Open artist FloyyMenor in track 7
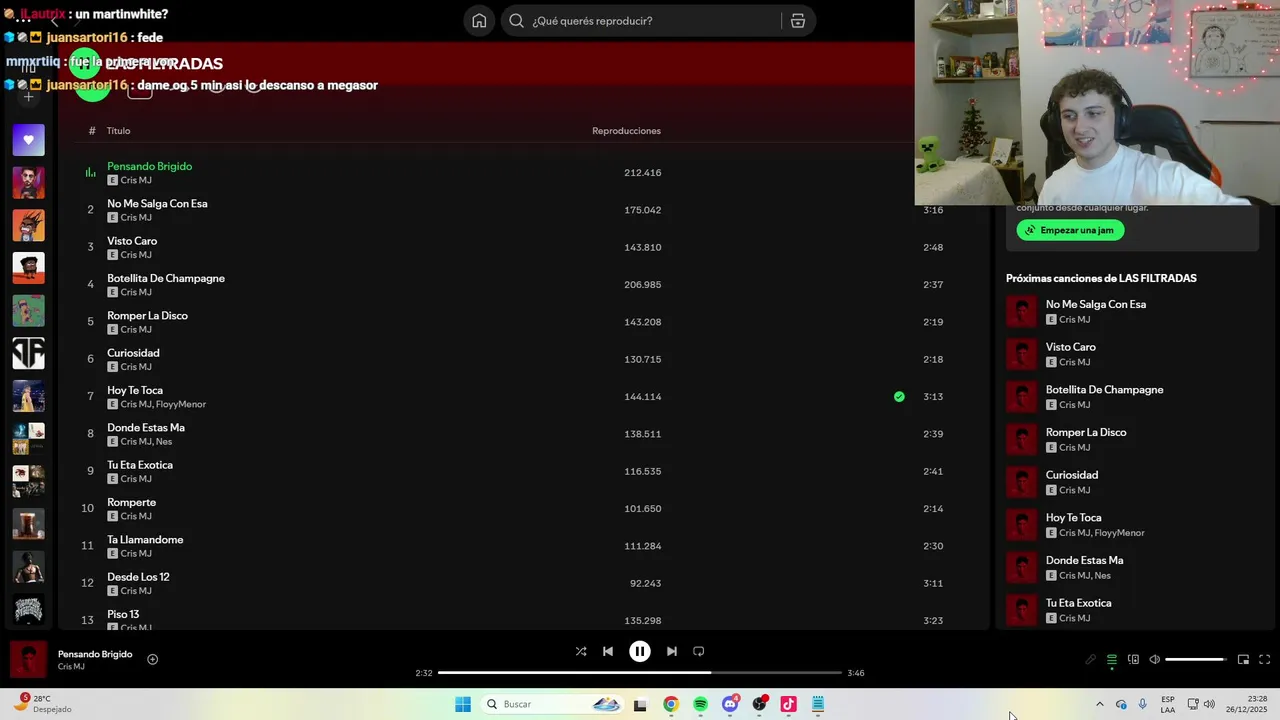The image size is (1280, 720). pyautogui.click(x=181, y=404)
